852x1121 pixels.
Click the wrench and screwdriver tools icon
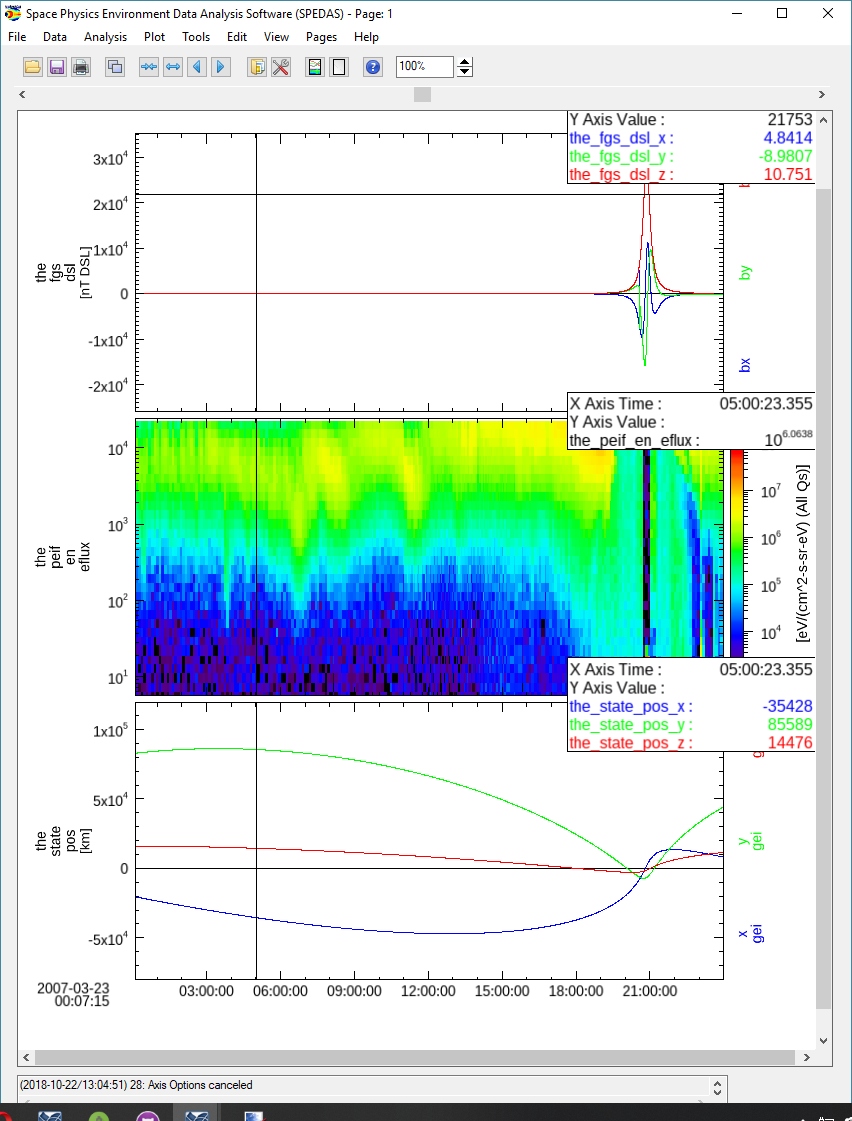281,67
